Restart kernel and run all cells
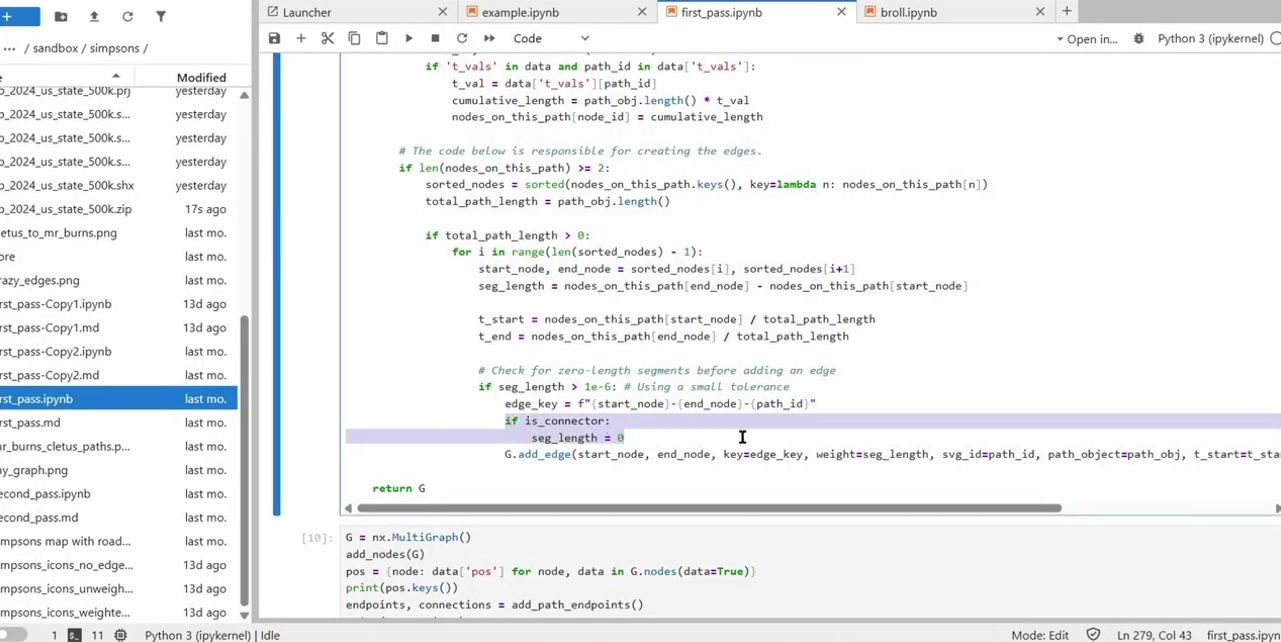Image resolution: width=1281 pixels, height=642 pixels. click(x=488, y=38)
